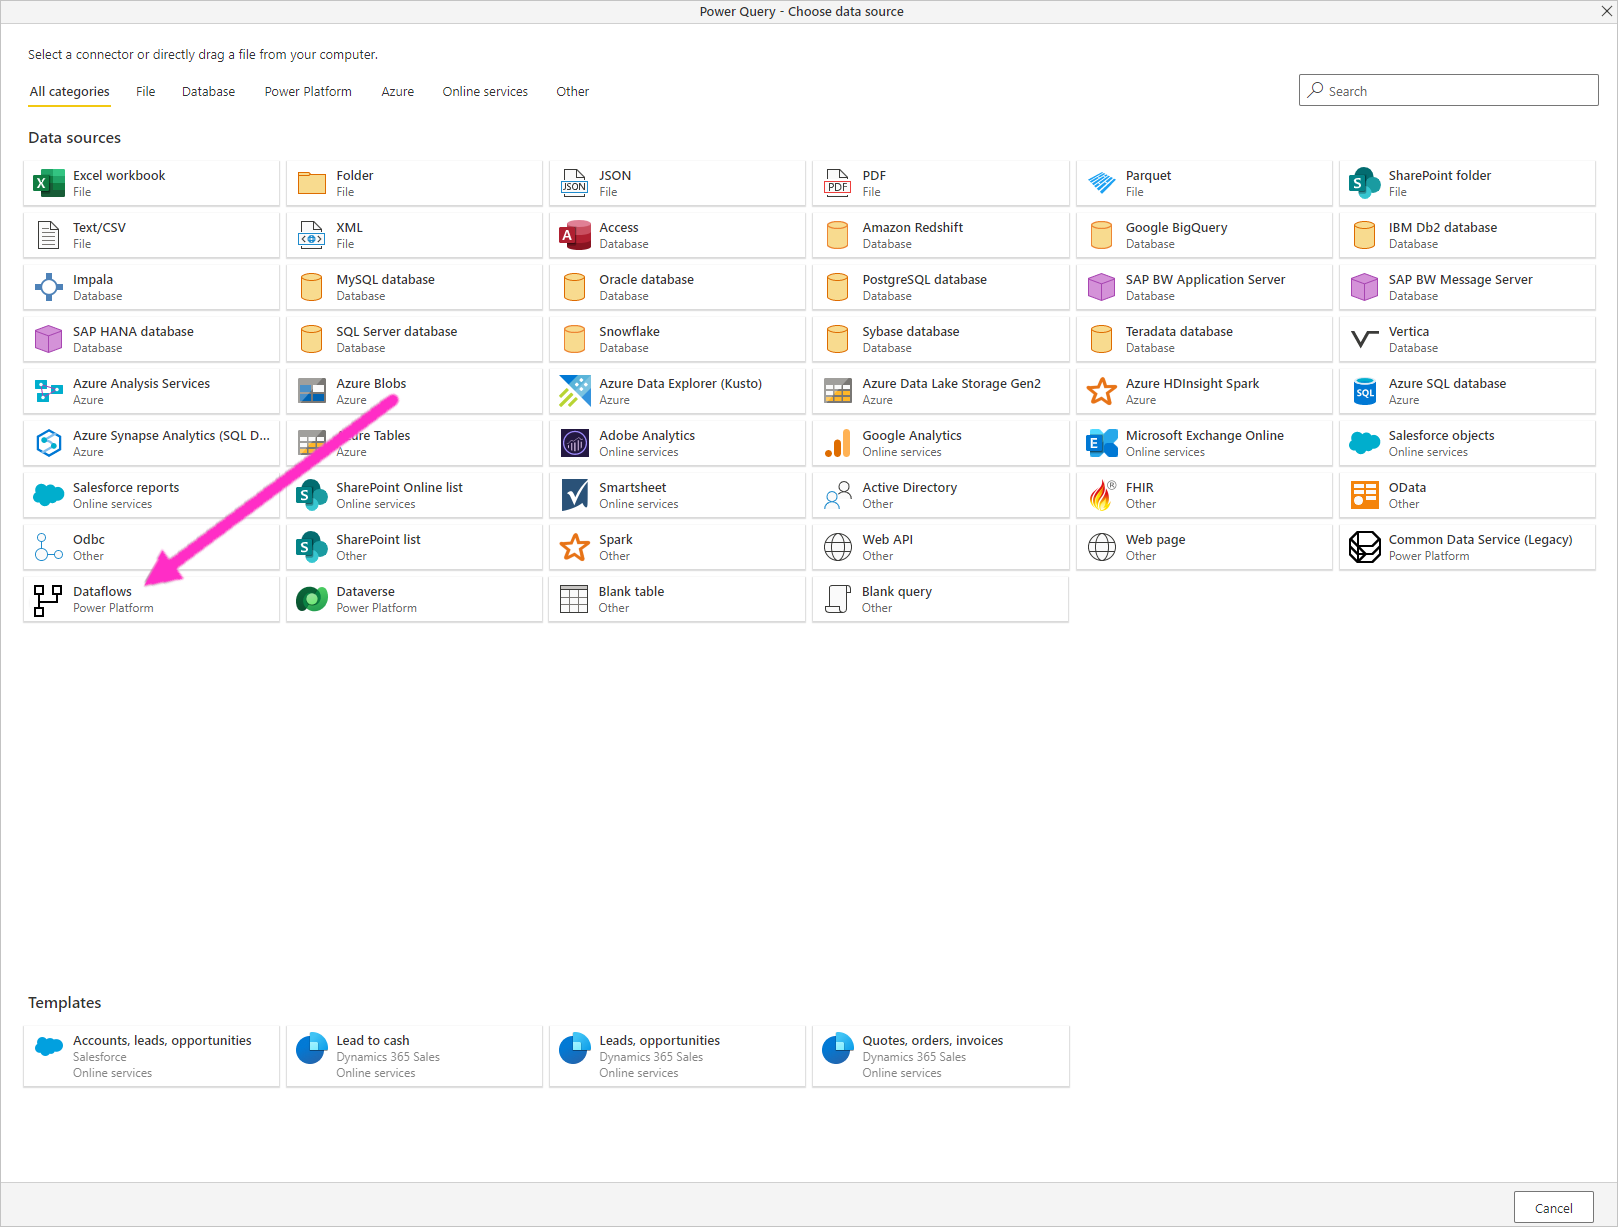Open the Impala database icon
This screenshot has width=1618, height=1227.
point(49,287)
